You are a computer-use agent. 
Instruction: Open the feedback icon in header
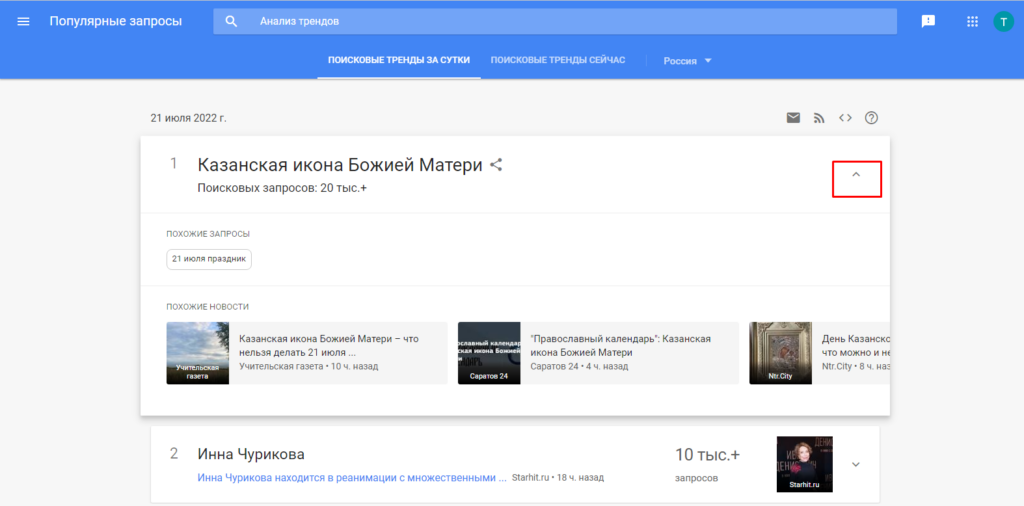[x=928, y=21]
